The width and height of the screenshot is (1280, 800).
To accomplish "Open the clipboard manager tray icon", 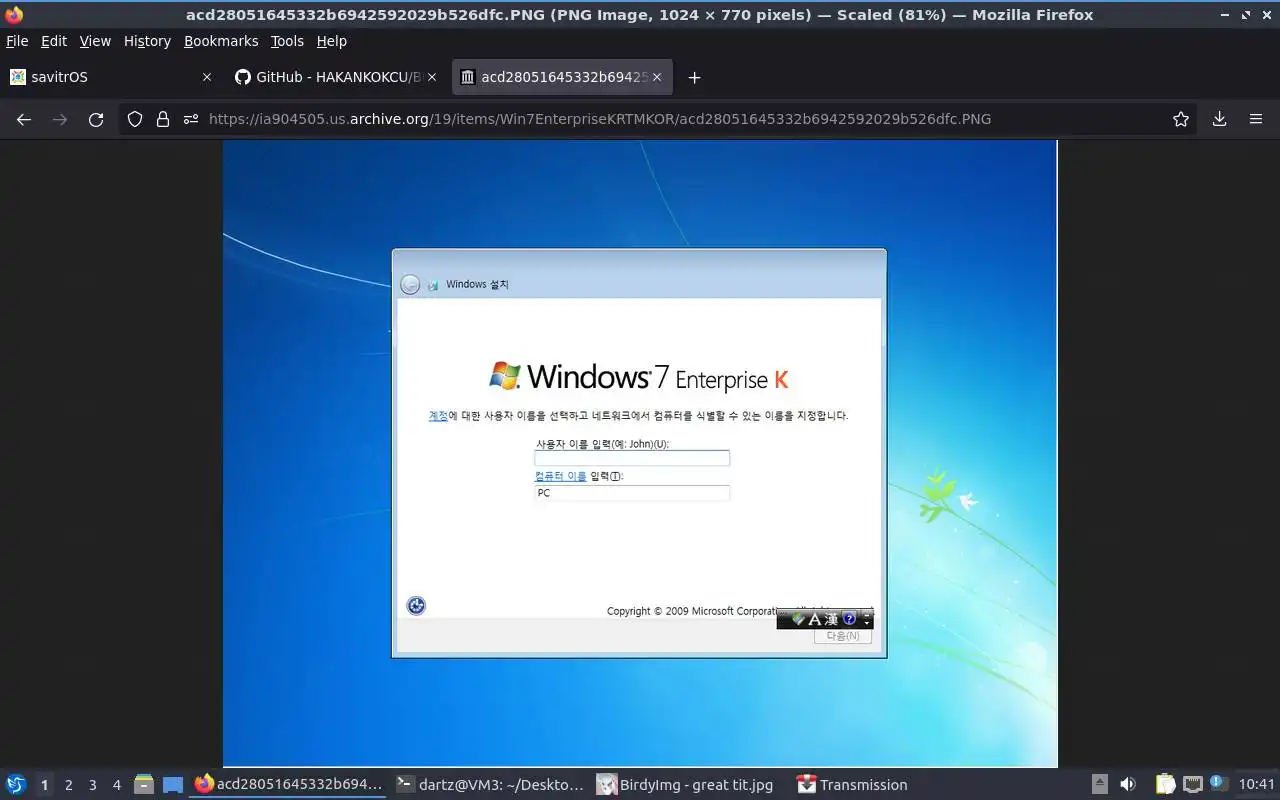I will click(x=1166, y=785).
